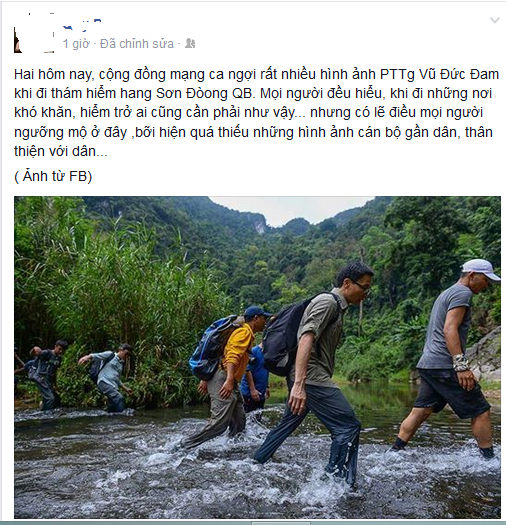Open the post options chevron menu

pyautogui.click(x=495, y=20)
